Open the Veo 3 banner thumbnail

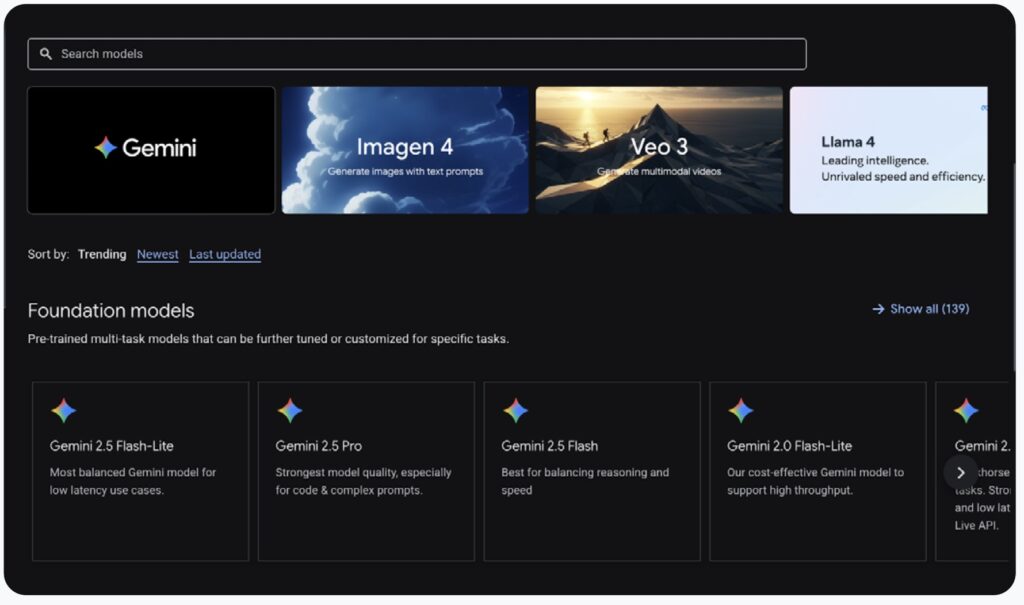coord(659,150)
